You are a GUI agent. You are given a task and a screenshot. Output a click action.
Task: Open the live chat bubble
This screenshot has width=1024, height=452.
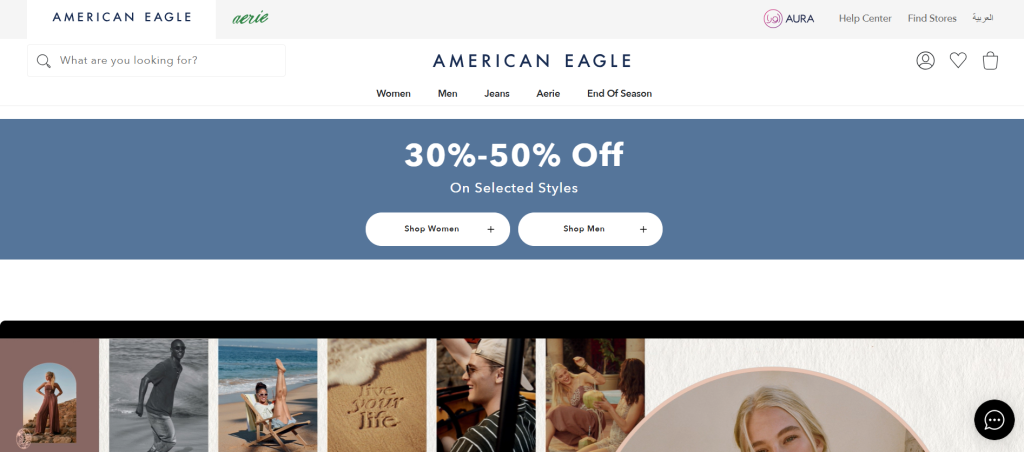(994, 419)
